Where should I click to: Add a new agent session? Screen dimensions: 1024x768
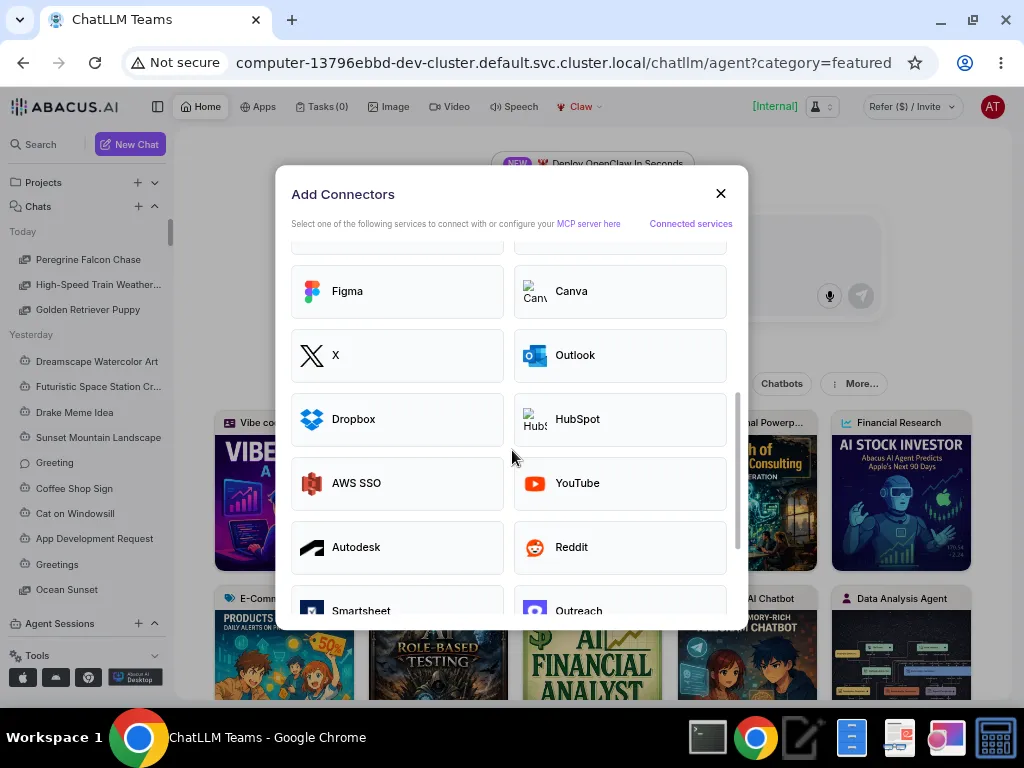138,624
